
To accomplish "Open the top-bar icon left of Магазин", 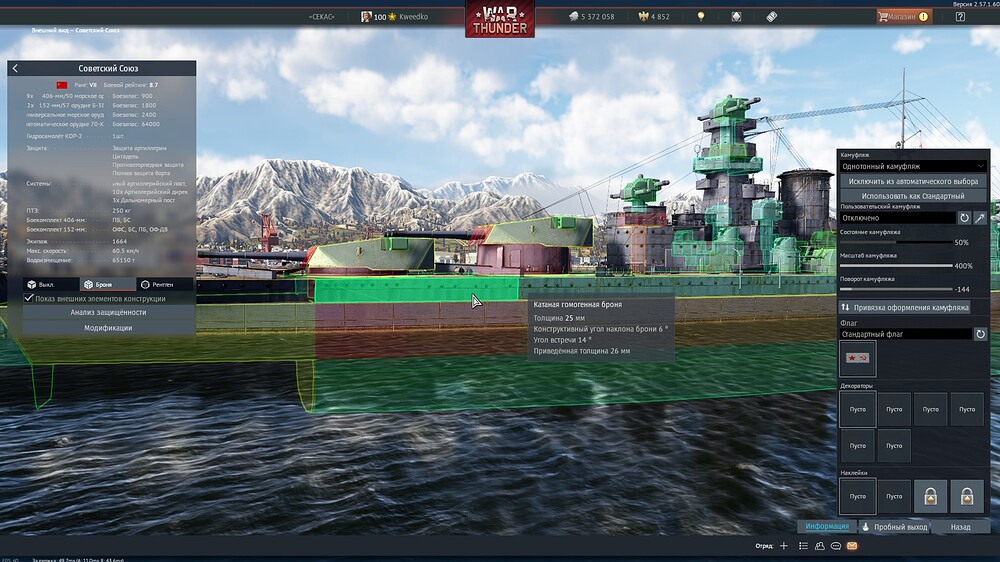I will (x=772, y=17).
